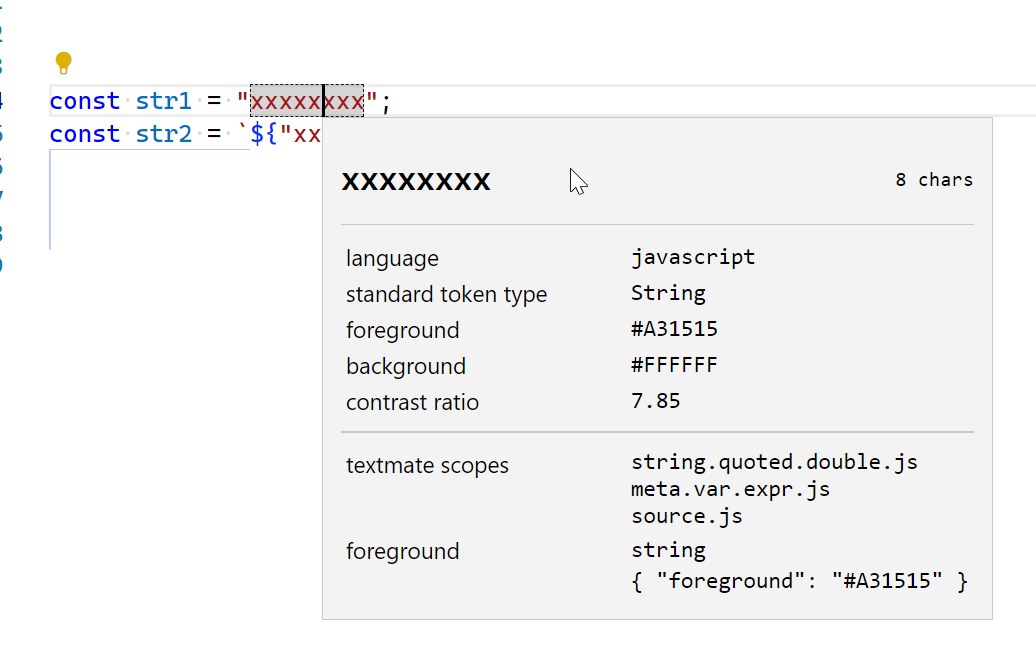The width and height of the screenshot is (1036, 652).
Task: Click the 'textmate scopes' label
Action: pyautogui.click(x=427, y=465)
